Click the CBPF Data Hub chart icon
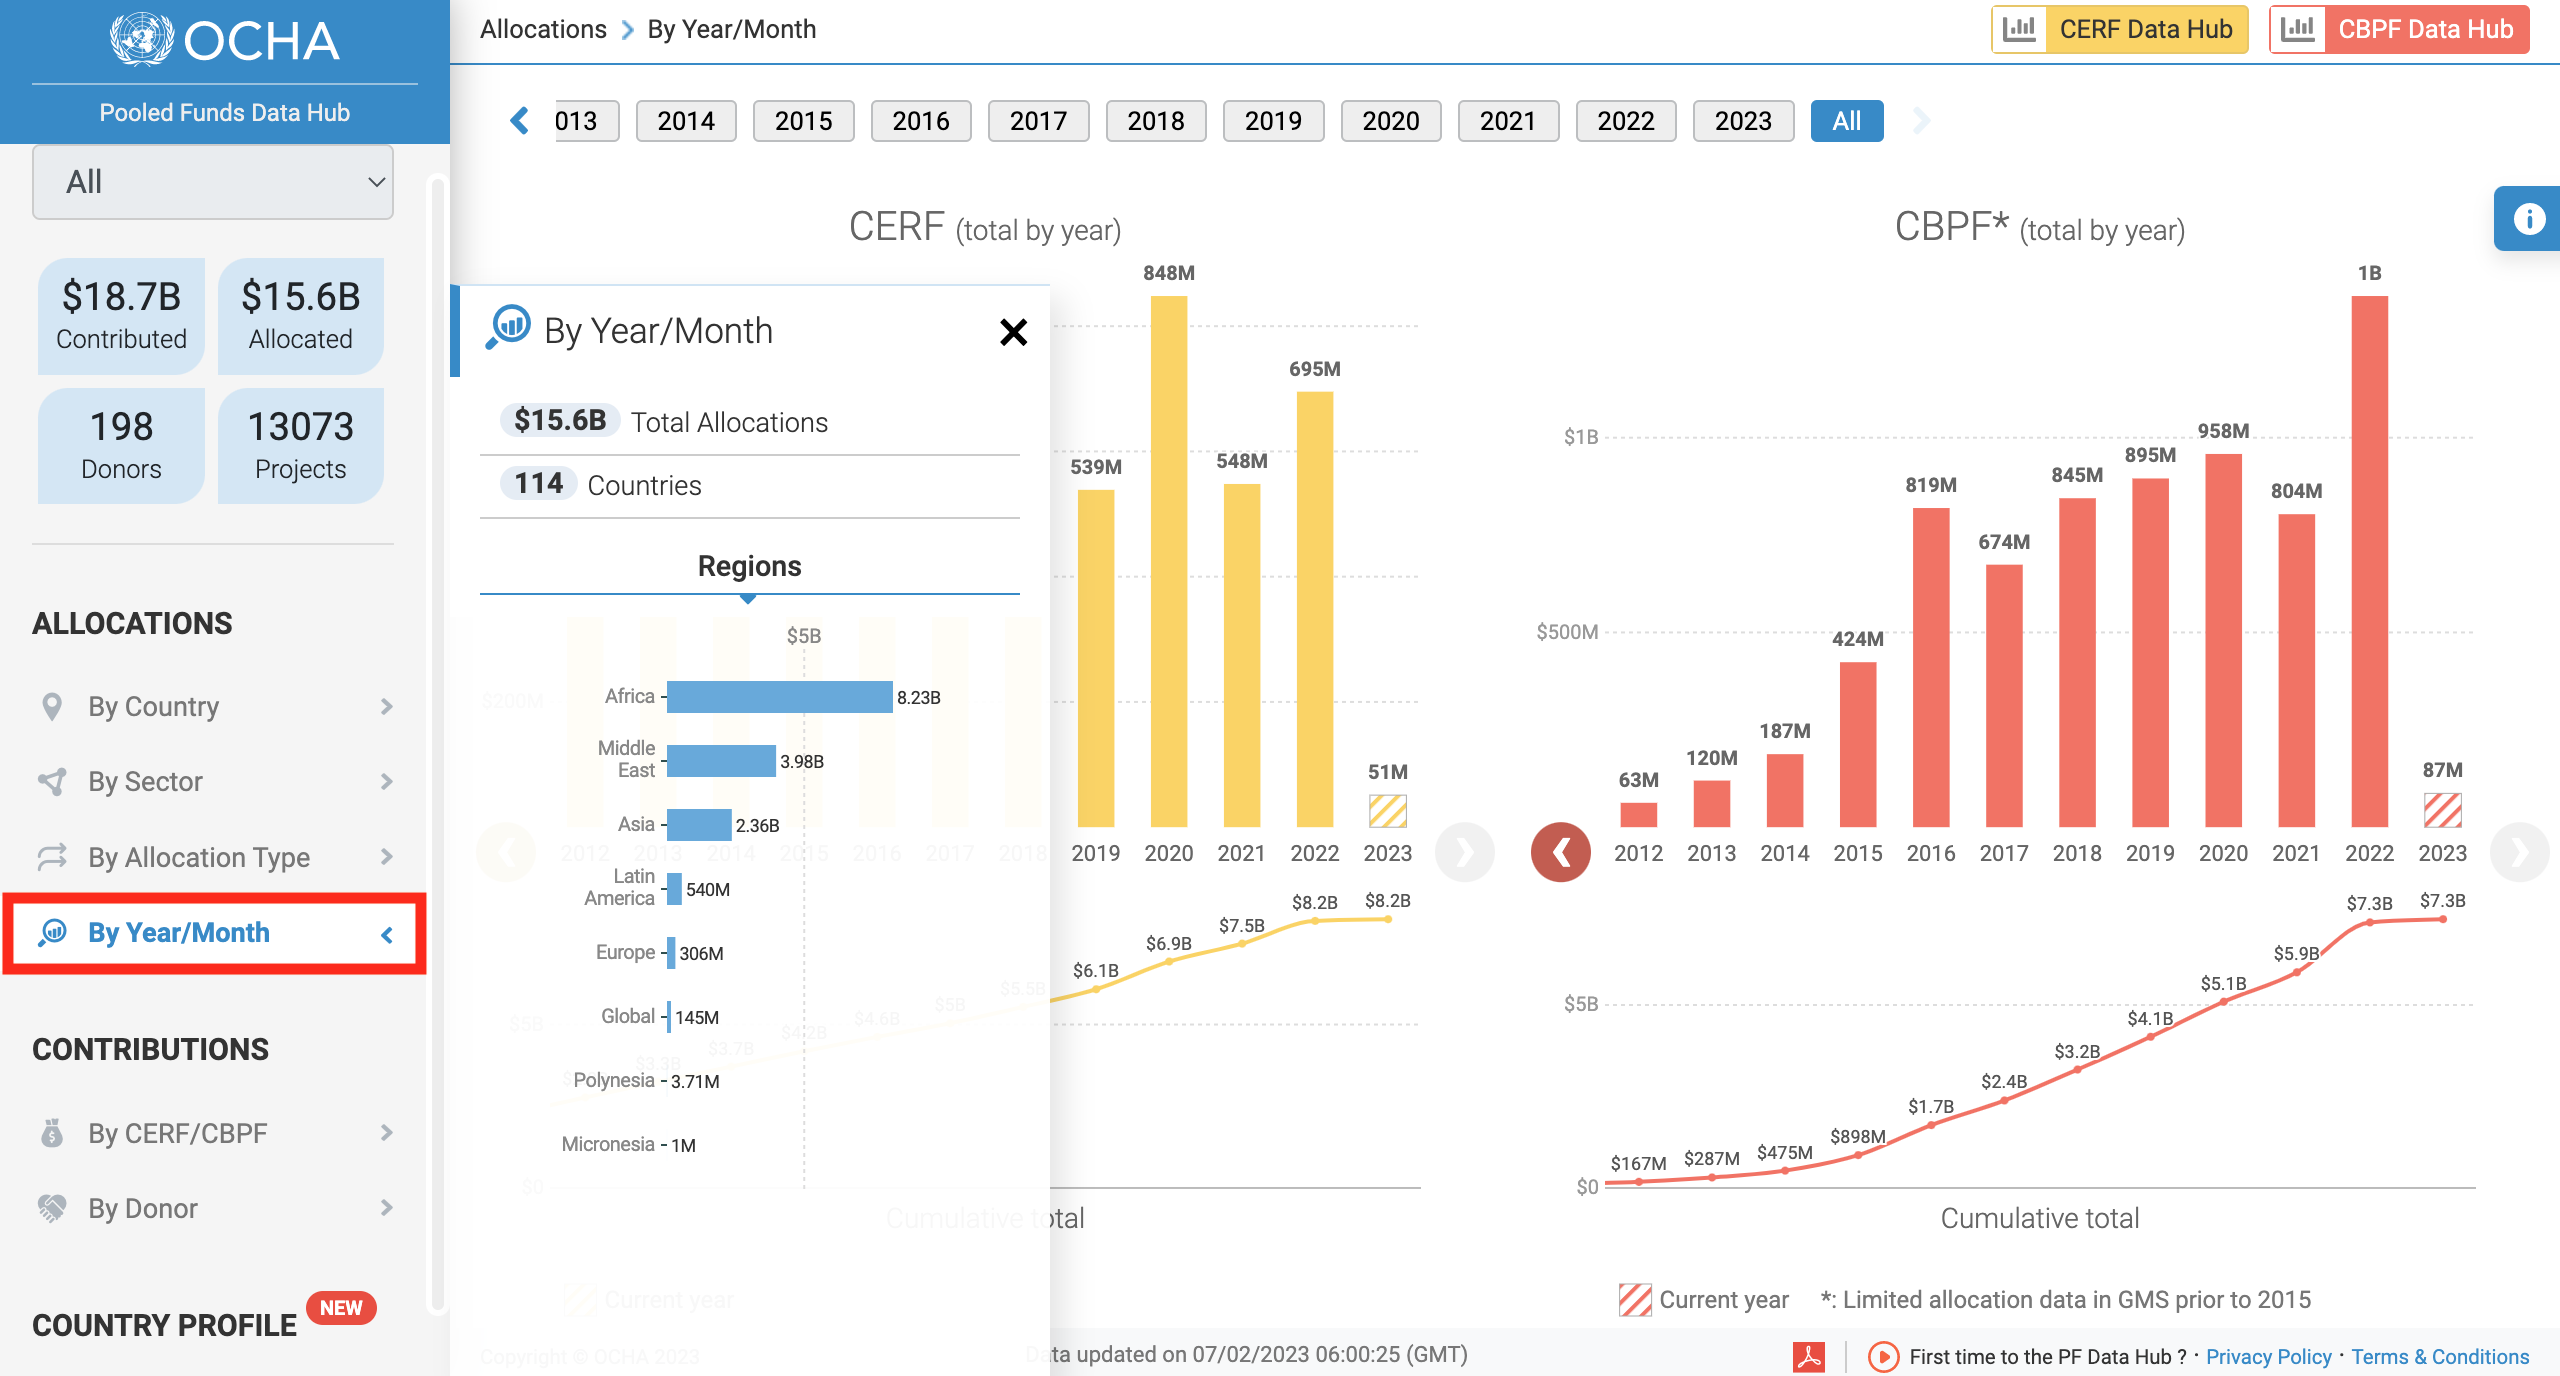Viewport: 2560px width, 1376px height. tap(2297, 29)
